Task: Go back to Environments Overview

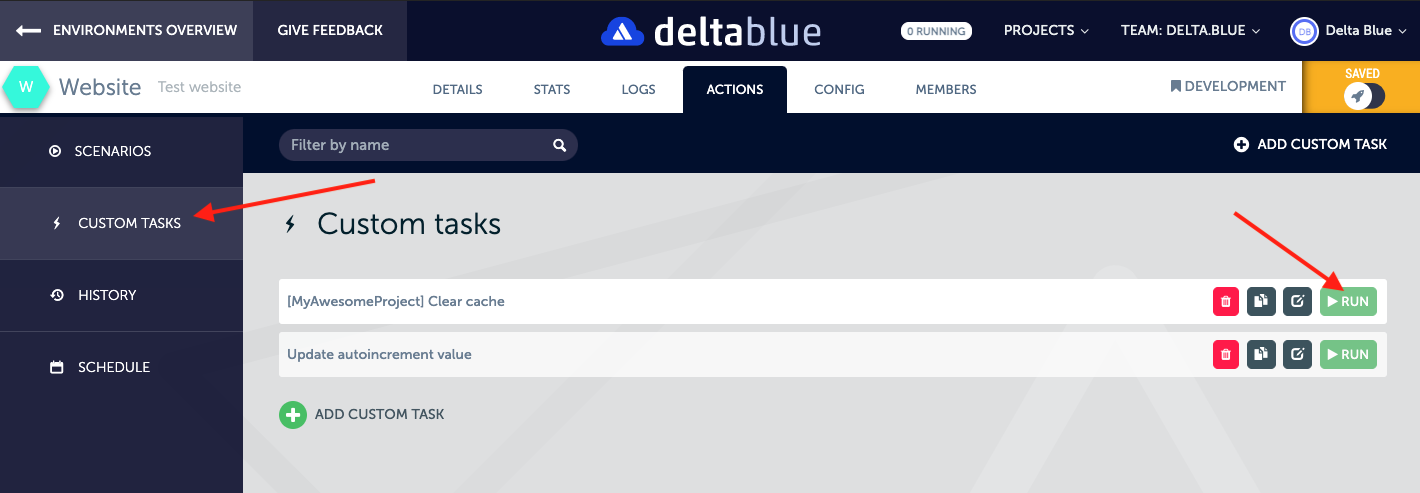Action: [x=127, y=30]
